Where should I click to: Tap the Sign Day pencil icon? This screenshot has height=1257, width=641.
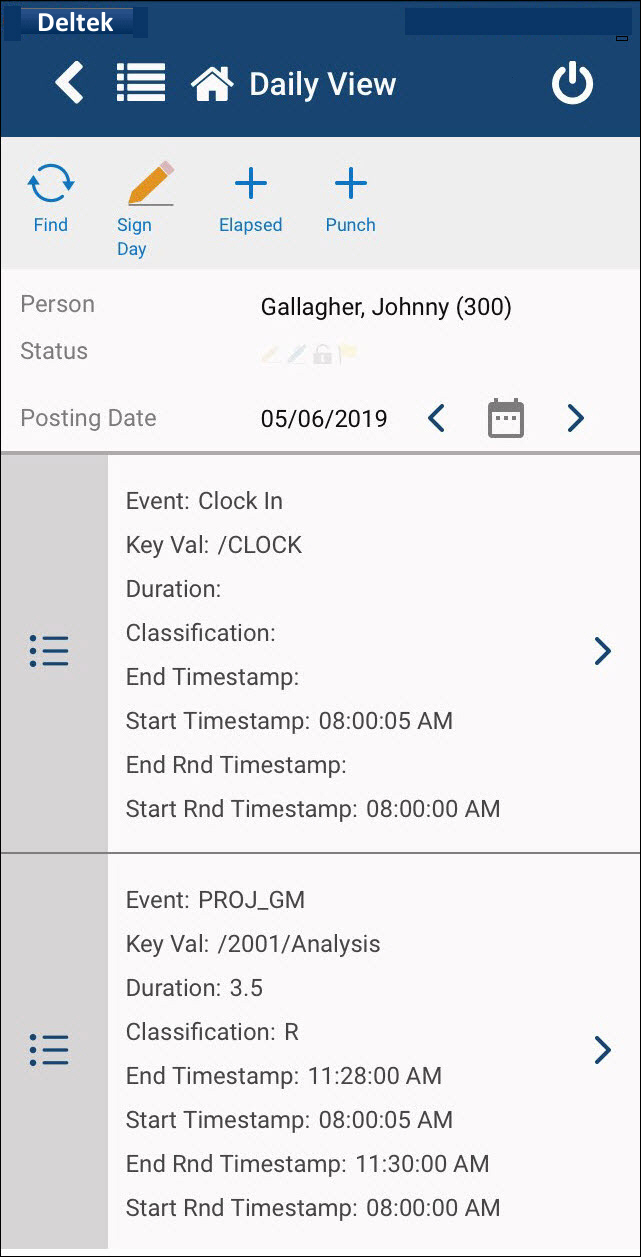(x=150, y=184)
